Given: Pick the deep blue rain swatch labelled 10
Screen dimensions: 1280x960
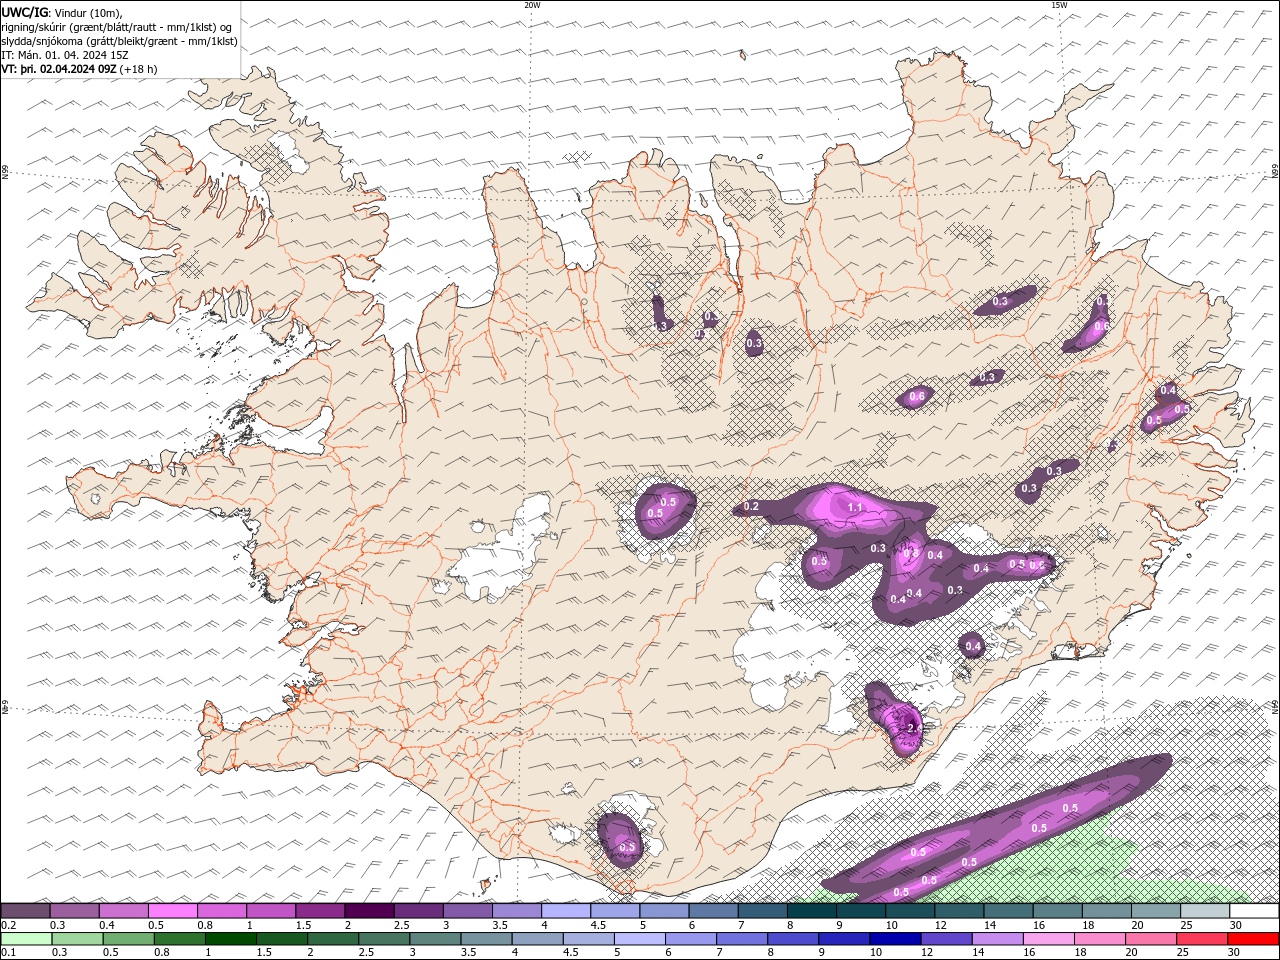Looking at the screenshot, I should (896, 939).
